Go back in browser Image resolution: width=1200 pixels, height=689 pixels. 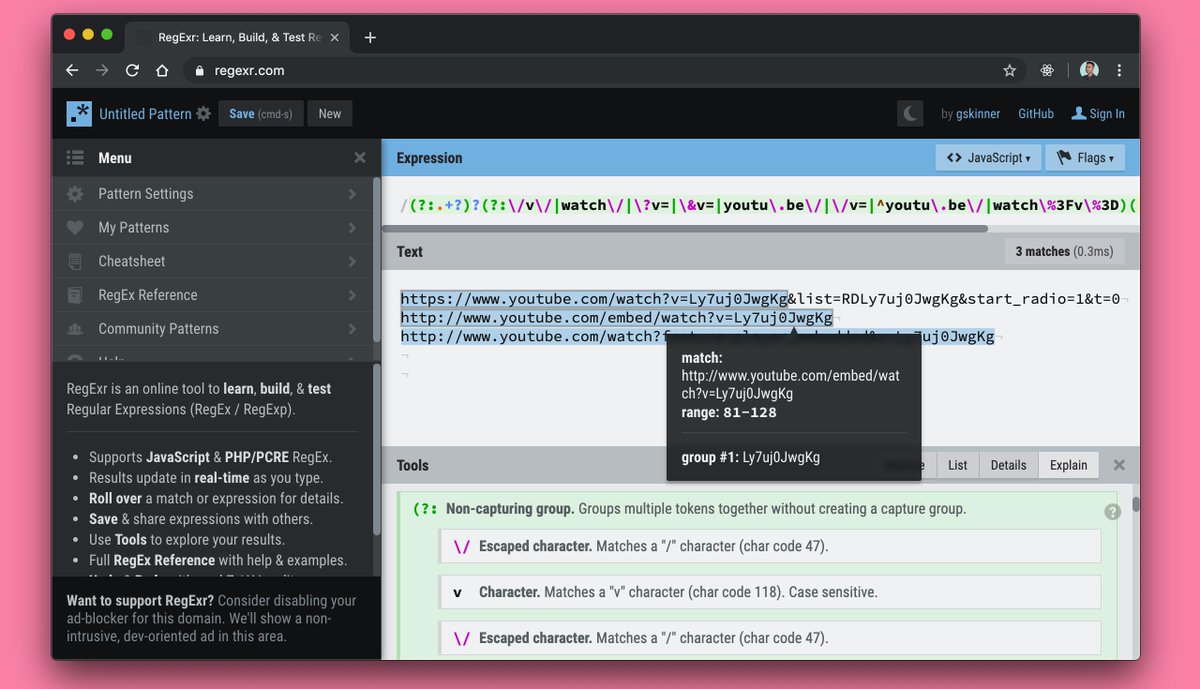point(71,71)
